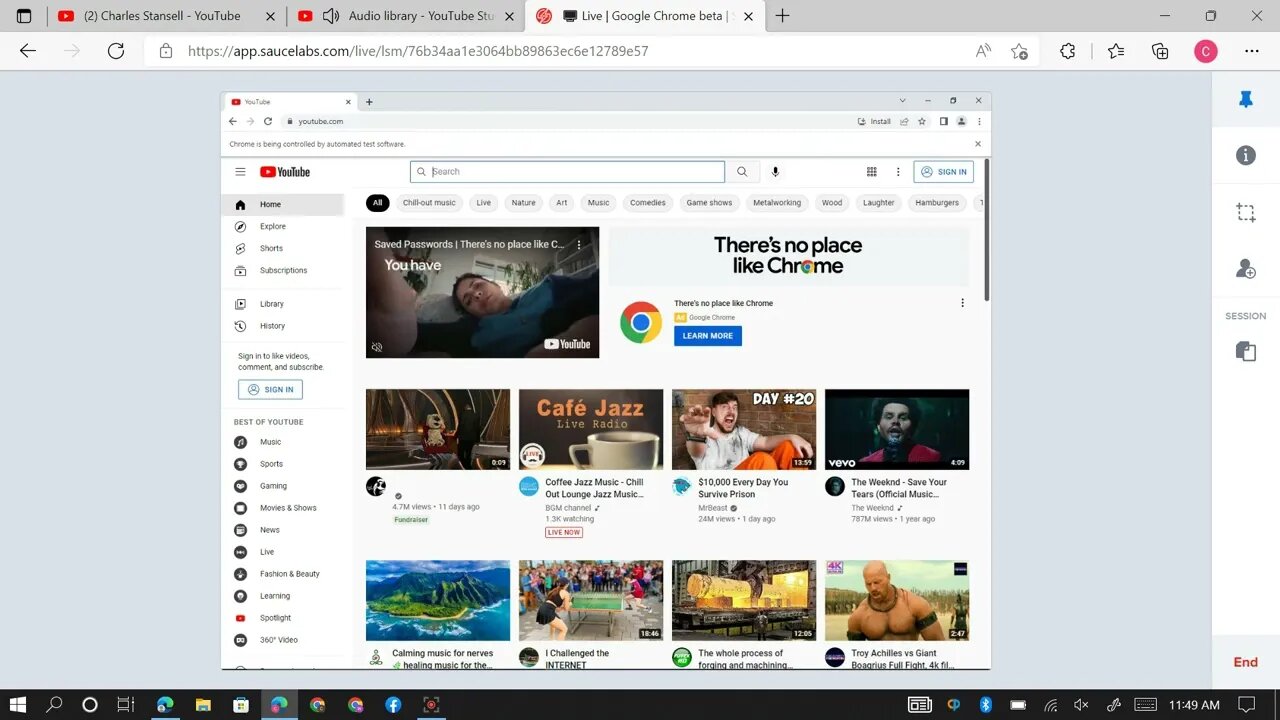Open I Challenged the INTERNET thumbnail

click(591, 600)
